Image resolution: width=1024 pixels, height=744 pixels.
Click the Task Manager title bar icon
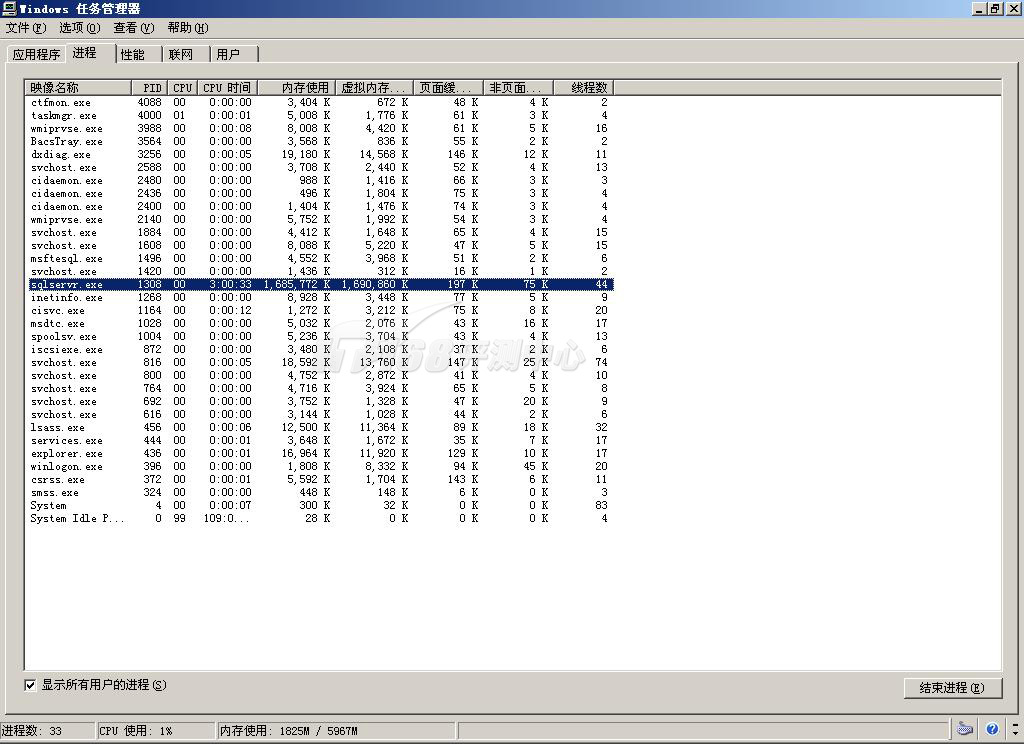(x=9, y=8)
